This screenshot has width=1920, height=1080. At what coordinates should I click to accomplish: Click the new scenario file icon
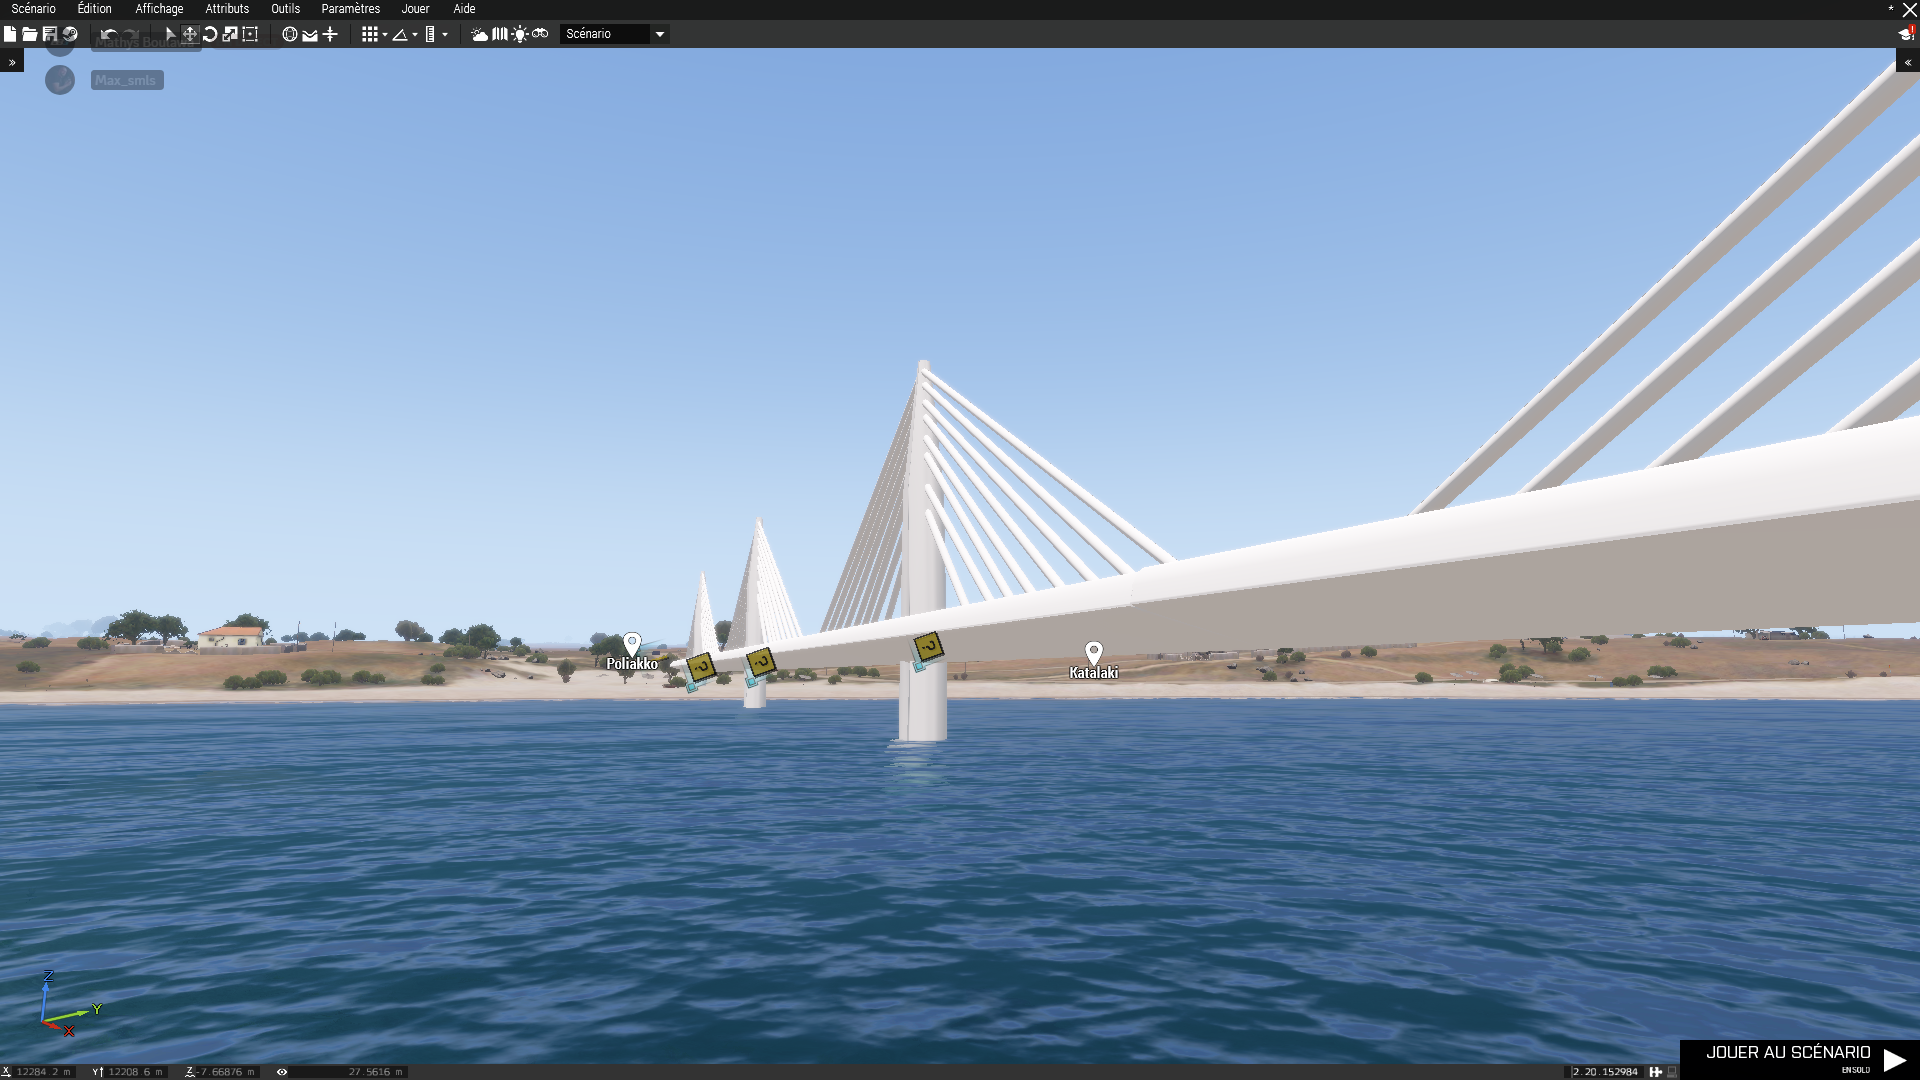click(10, 34)
